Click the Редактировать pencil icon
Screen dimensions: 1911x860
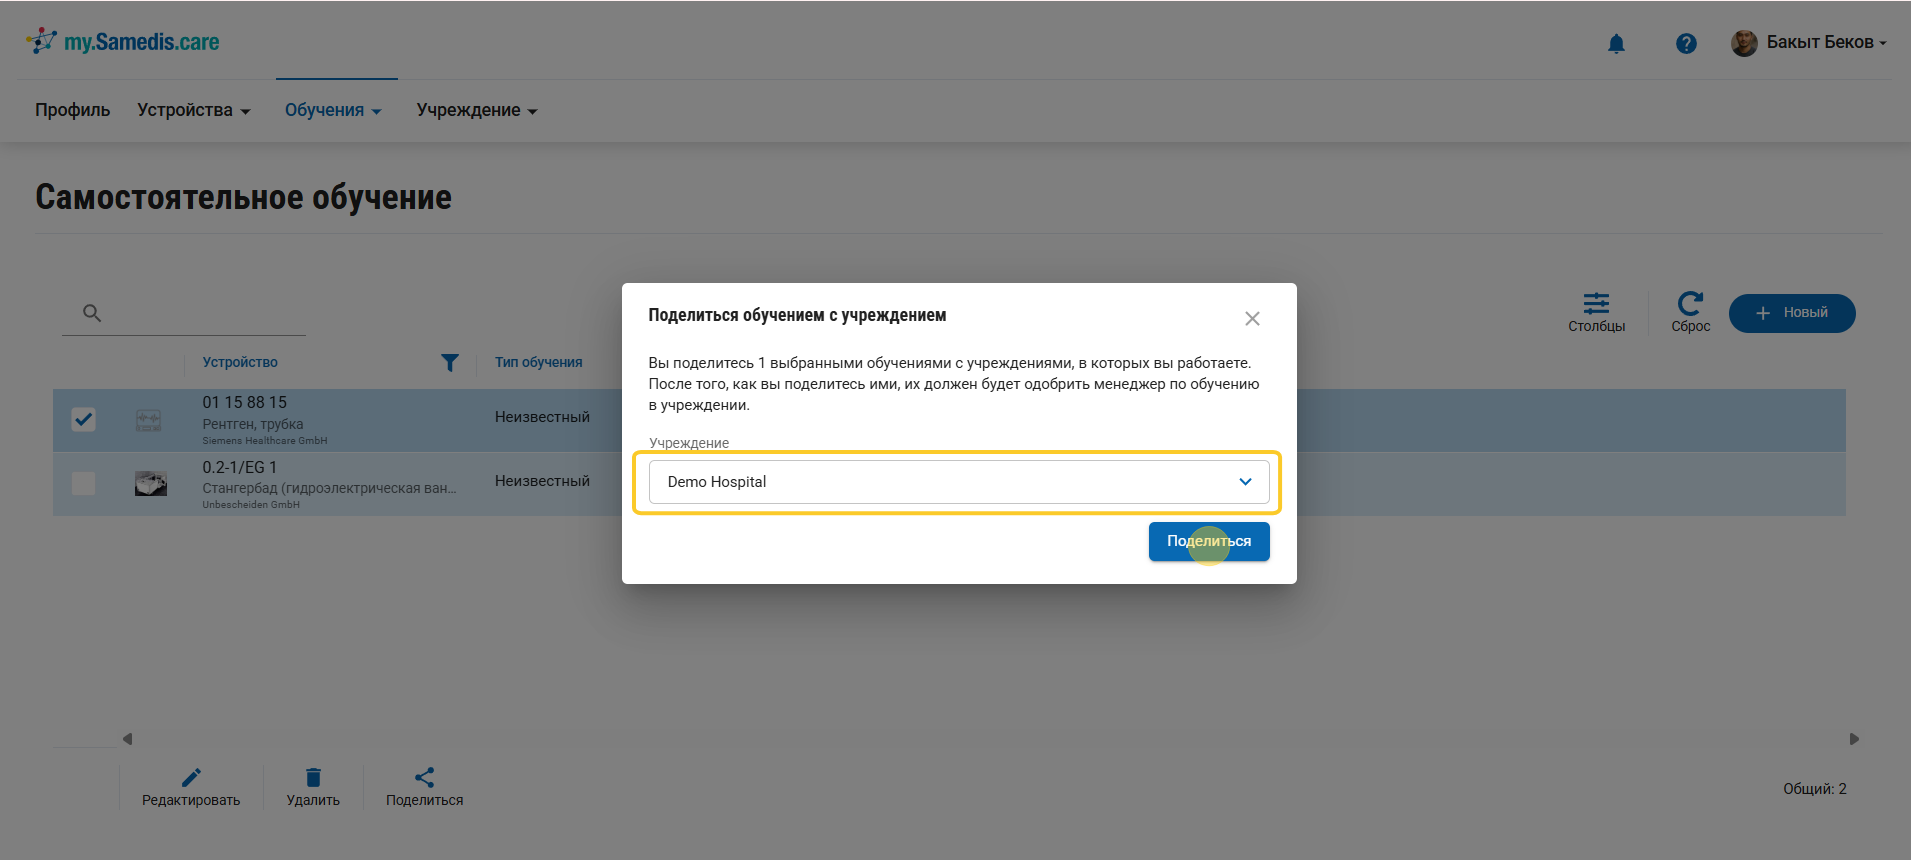pos(191,777)
